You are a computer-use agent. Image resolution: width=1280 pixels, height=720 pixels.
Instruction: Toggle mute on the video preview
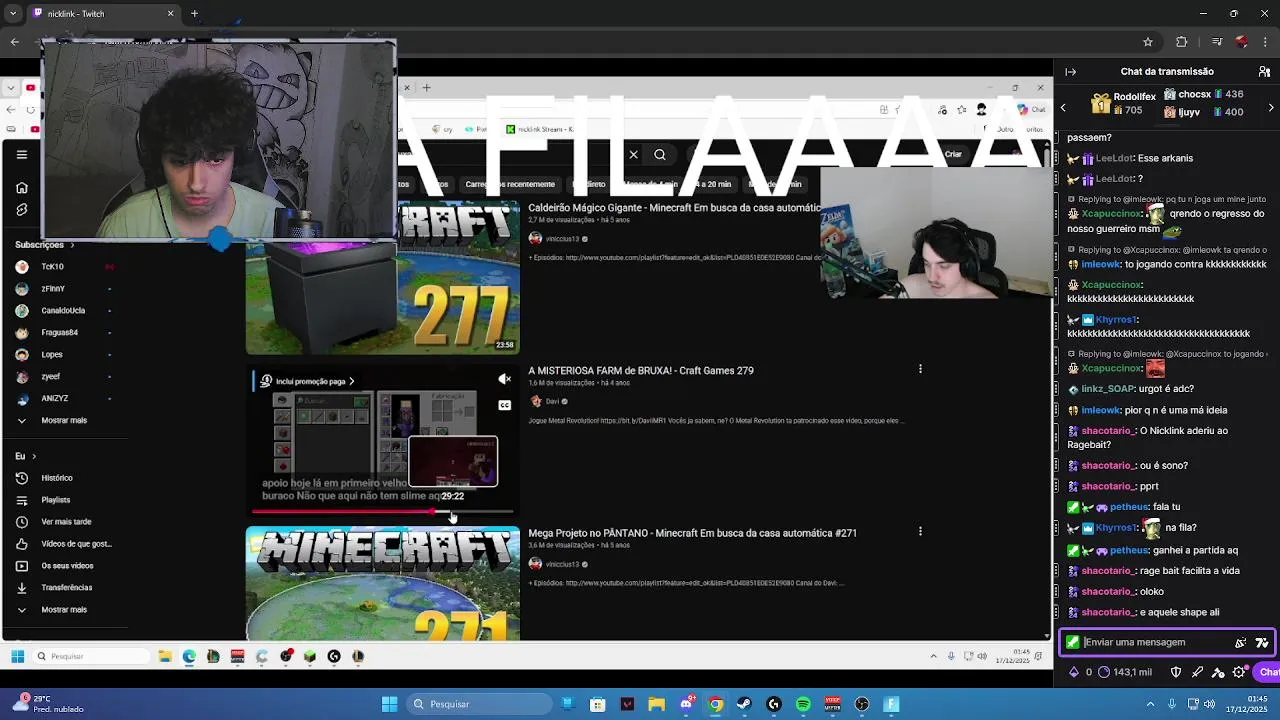coord(505,379)
